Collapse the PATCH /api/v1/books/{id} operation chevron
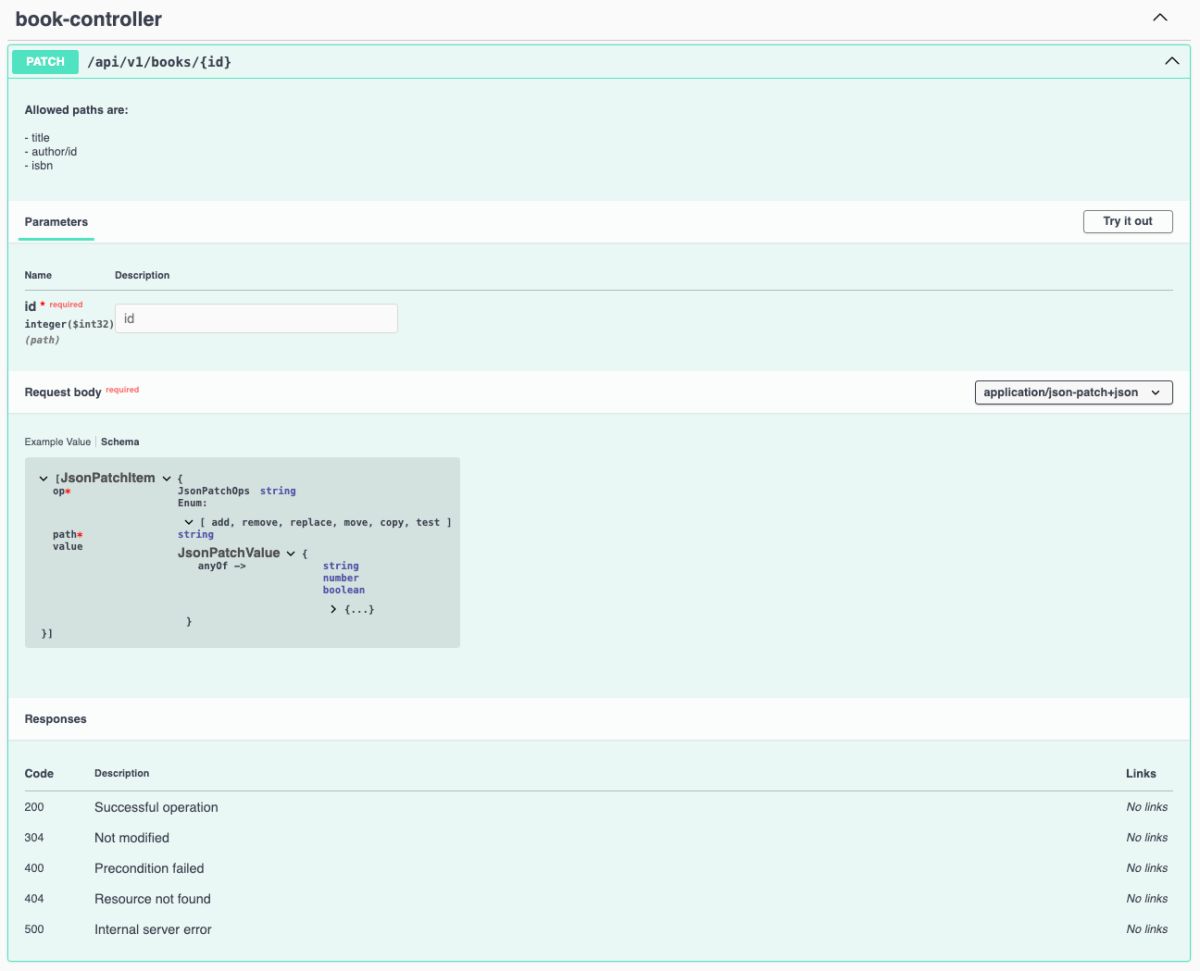The image size is (1200, 971). point(1172,62)
